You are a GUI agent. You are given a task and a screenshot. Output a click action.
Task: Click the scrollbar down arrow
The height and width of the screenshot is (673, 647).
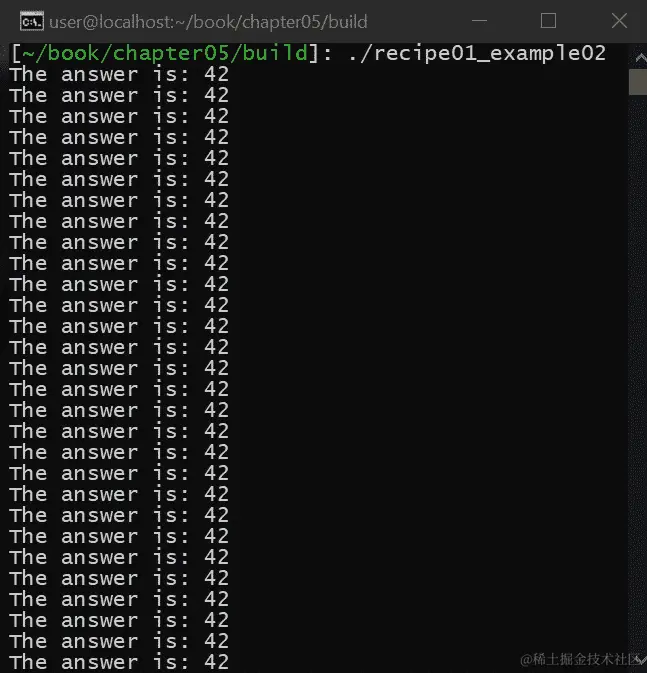[x=641, y=662]
